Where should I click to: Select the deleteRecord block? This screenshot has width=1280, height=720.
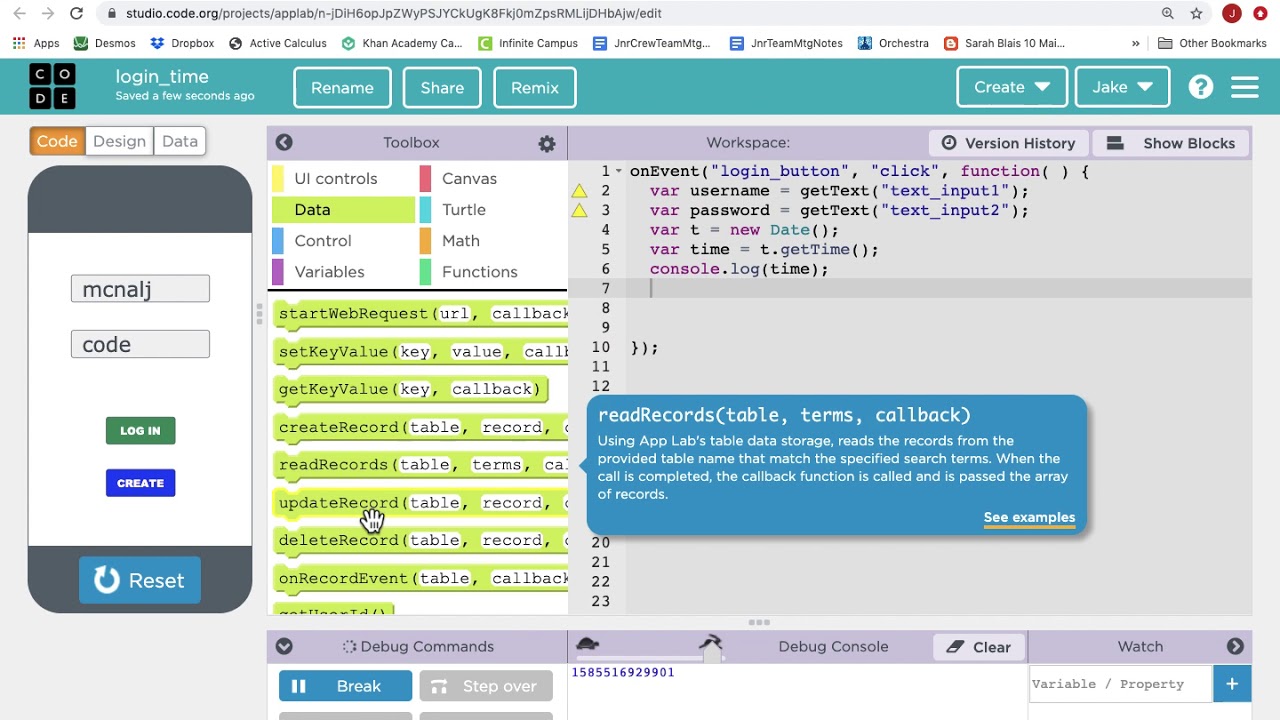pyautogui.click(x=421, y=540)
